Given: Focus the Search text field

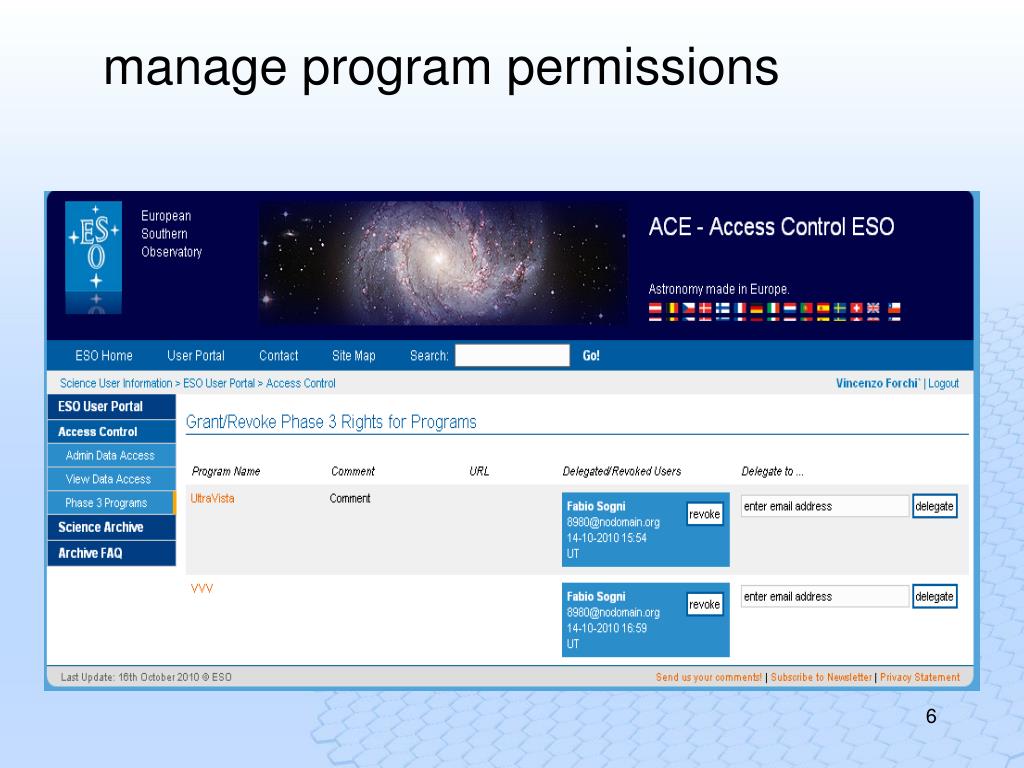Looking at the screenshot, I should 512,356.
